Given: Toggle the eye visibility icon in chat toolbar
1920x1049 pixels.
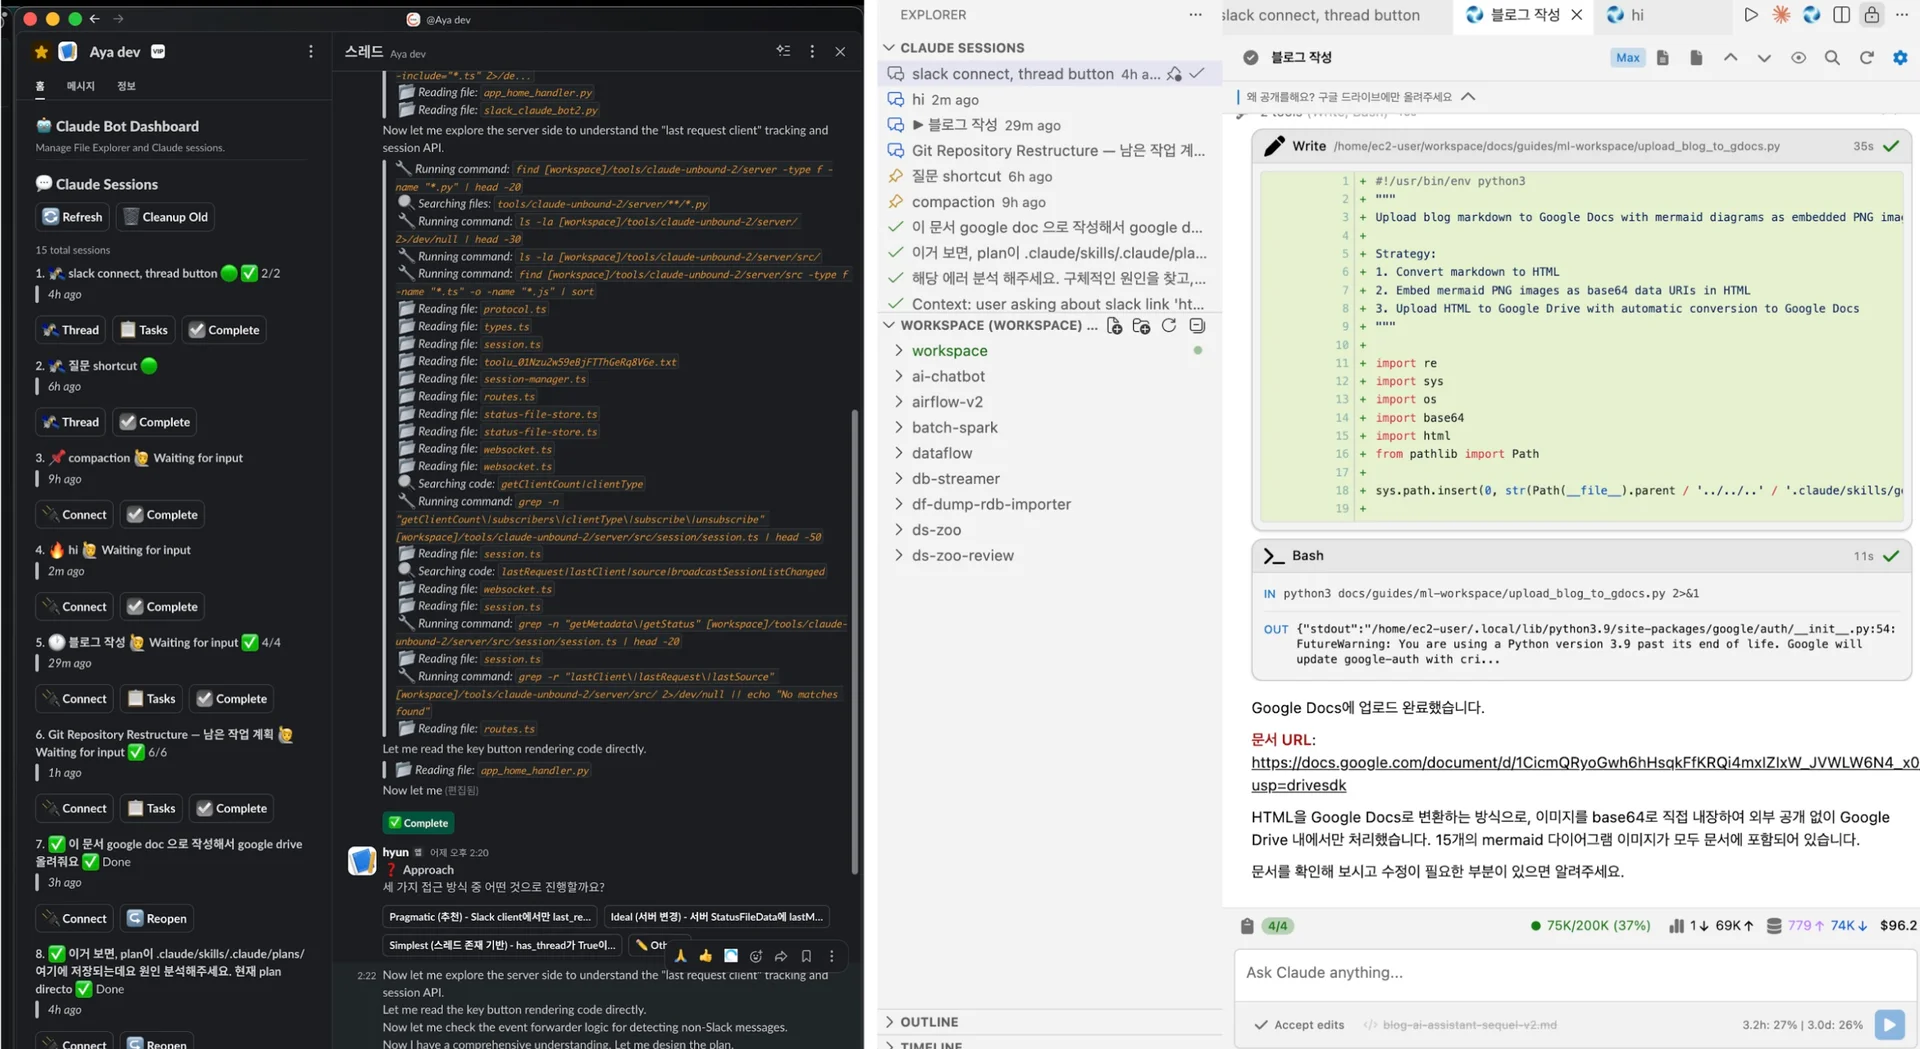Looking at the screenshot, I should (x=1798, y=58).
